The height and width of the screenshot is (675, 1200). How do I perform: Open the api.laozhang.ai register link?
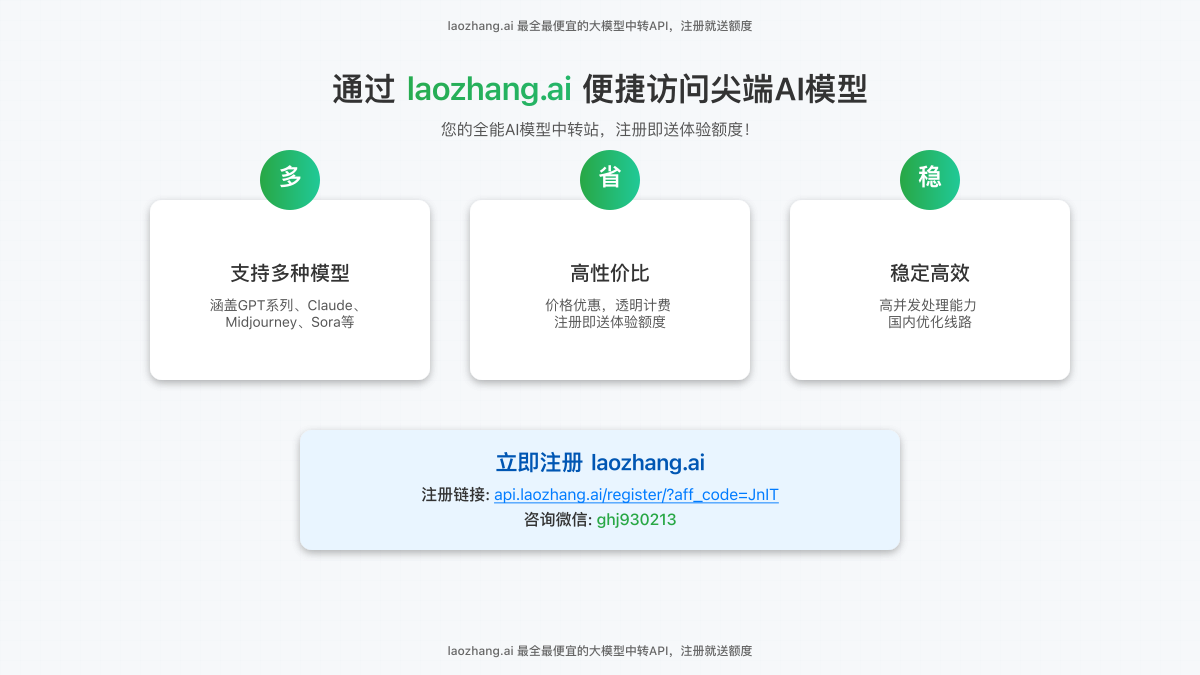pyautogui.click(x=636, y=495)
